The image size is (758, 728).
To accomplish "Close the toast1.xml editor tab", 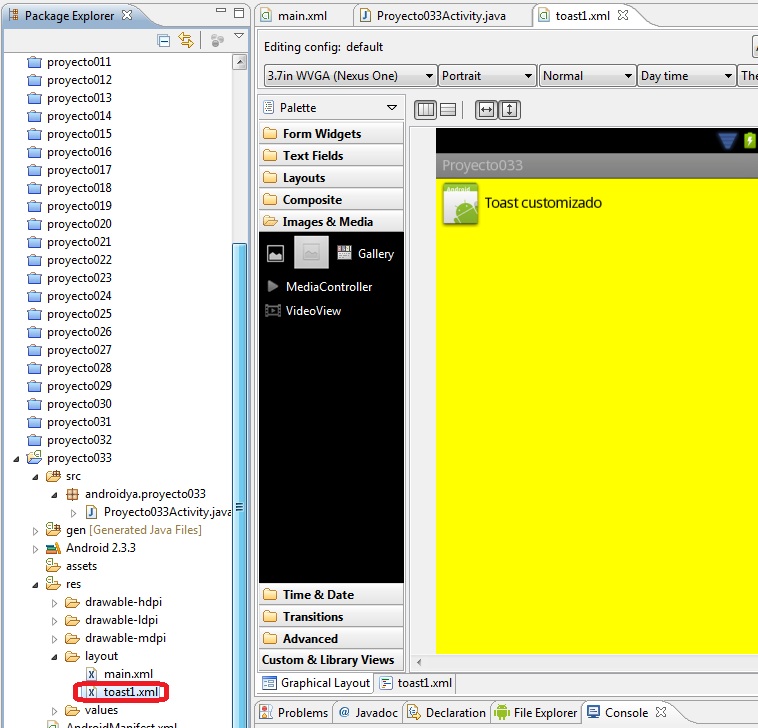I will click(623, 15).
